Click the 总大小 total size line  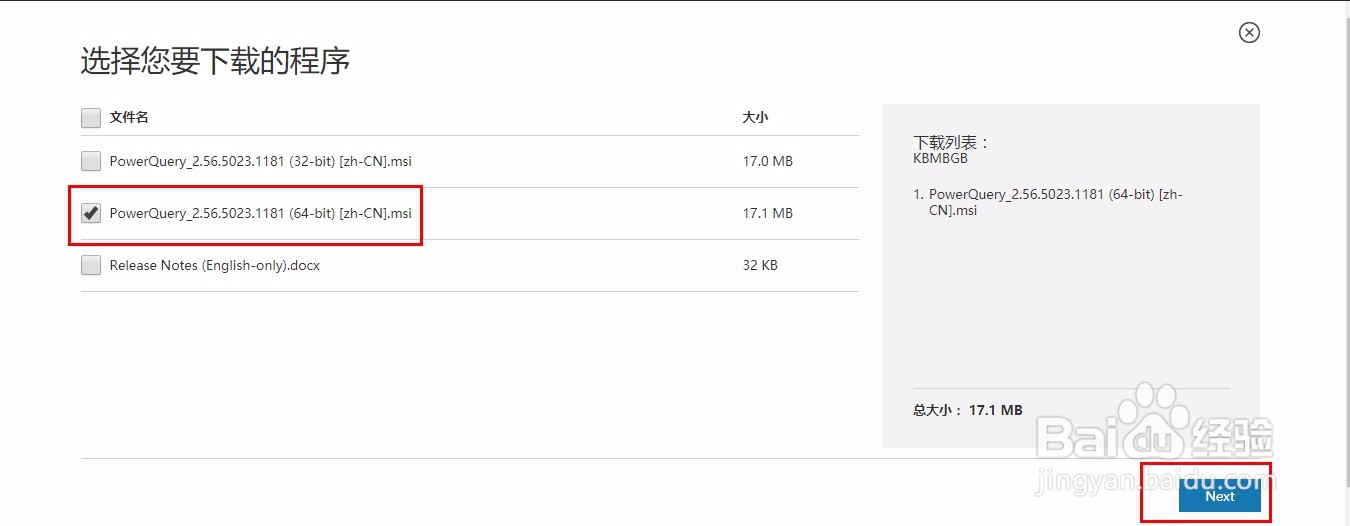967,410
